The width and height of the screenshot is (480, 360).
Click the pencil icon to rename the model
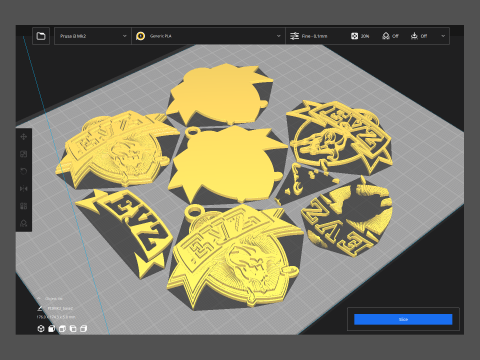point(40,308)
